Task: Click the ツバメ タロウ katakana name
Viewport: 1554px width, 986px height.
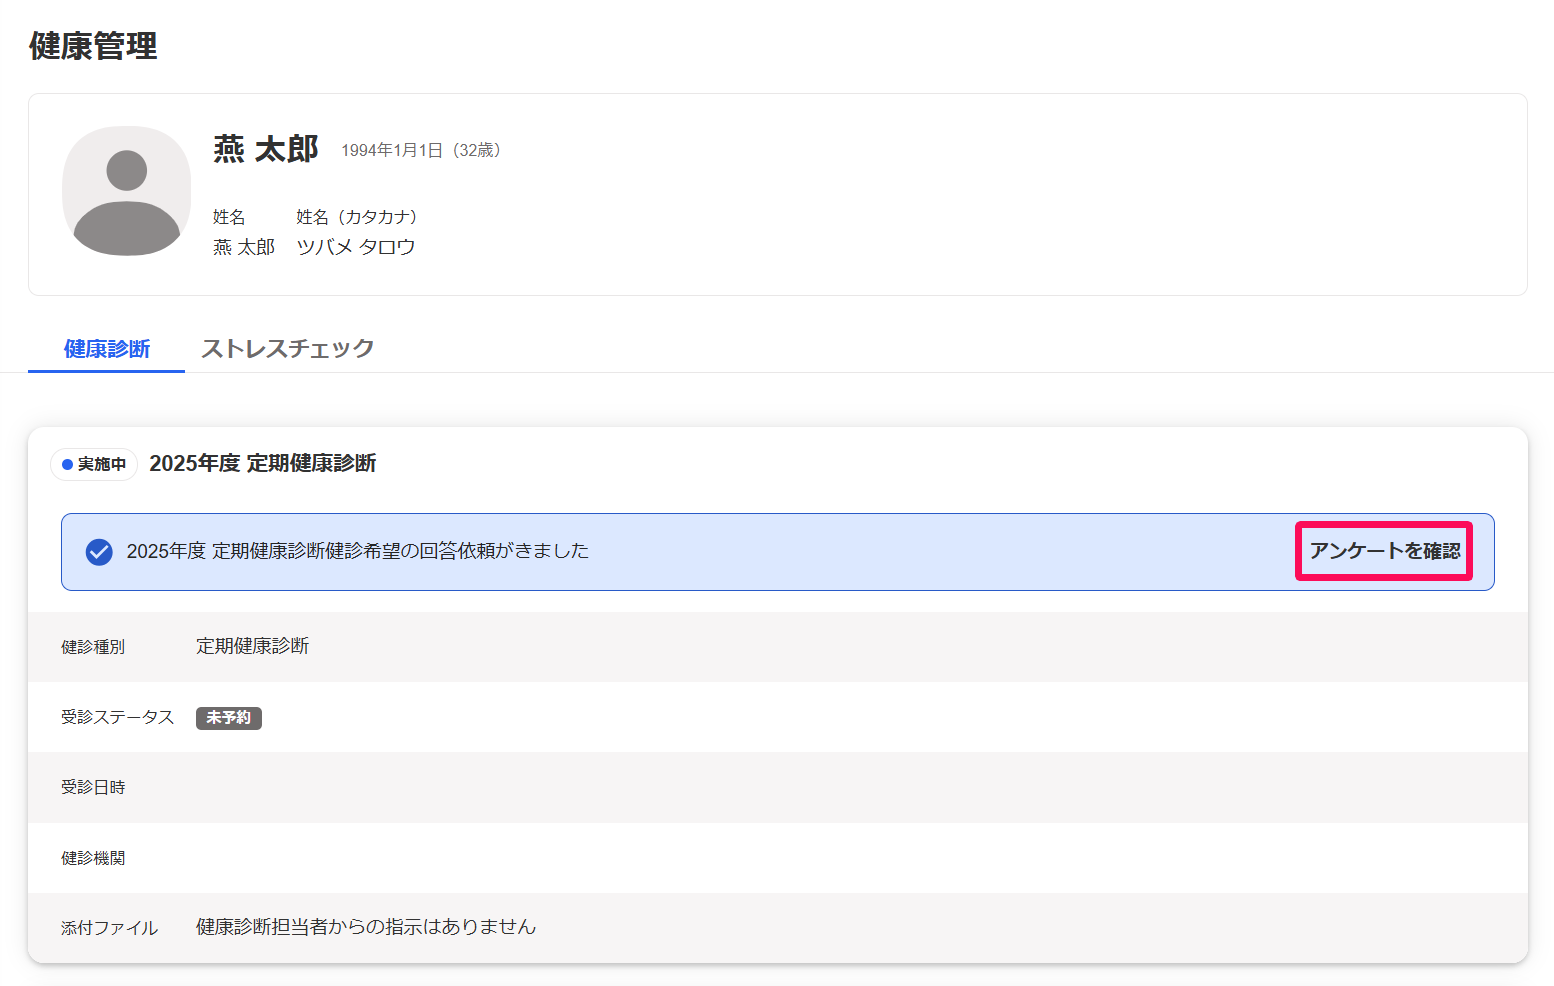Action: click(x=356, y=247)
